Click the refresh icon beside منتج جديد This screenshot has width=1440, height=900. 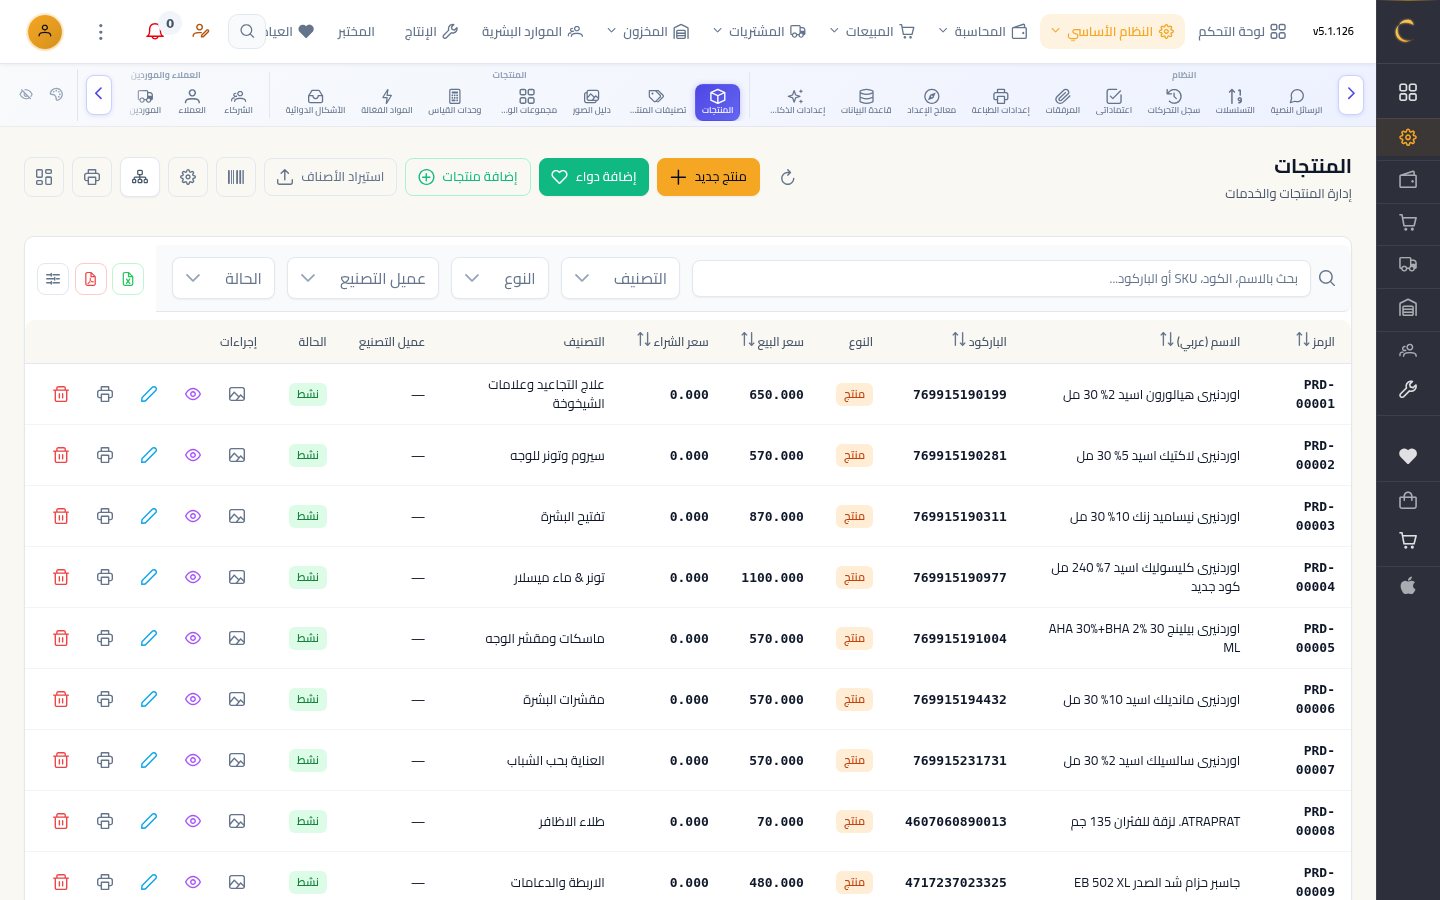(x=787, y=177)
